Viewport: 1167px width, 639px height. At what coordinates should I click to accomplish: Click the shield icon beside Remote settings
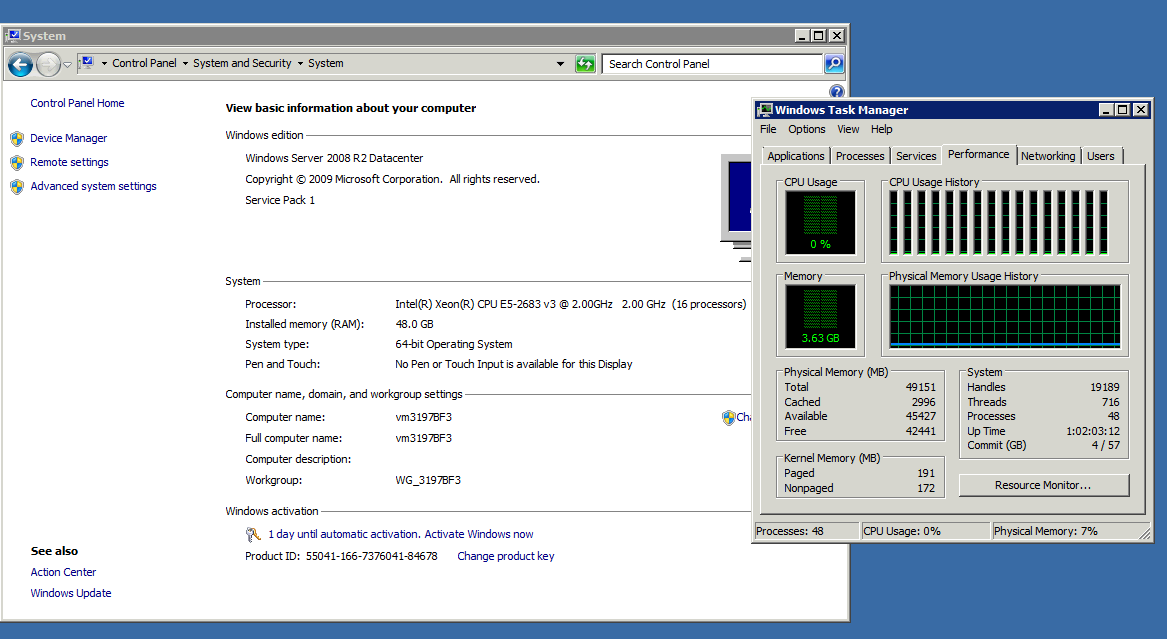(x=17, y=162)
